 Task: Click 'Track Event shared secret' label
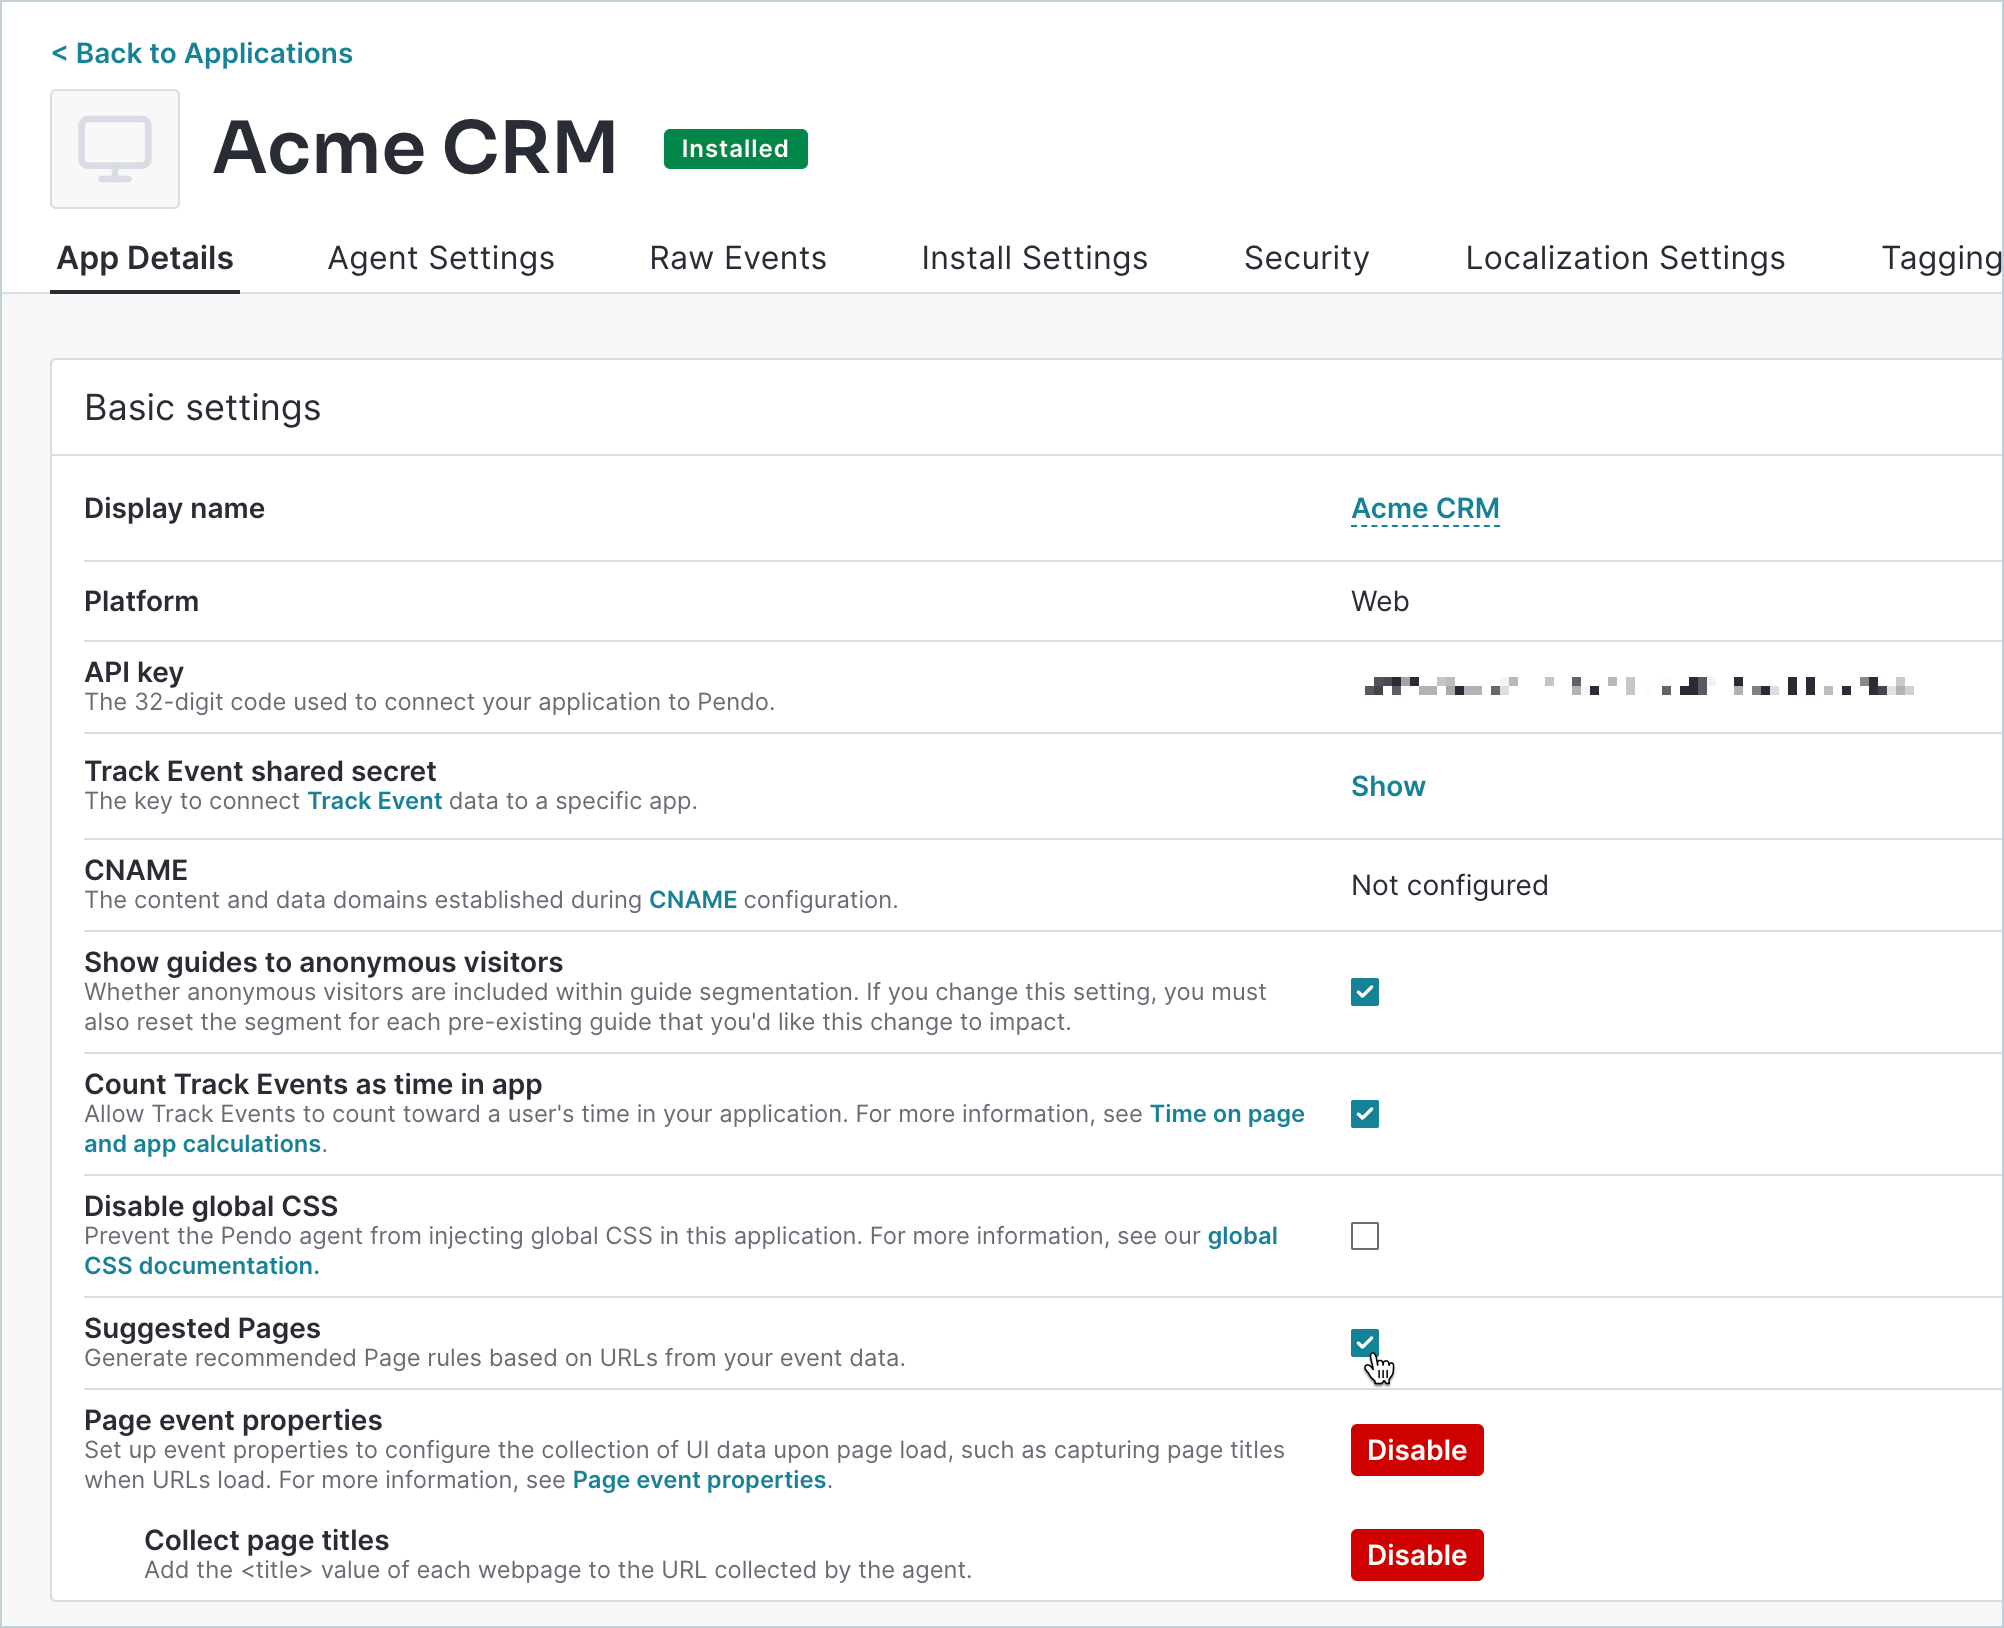coord(260,771)
